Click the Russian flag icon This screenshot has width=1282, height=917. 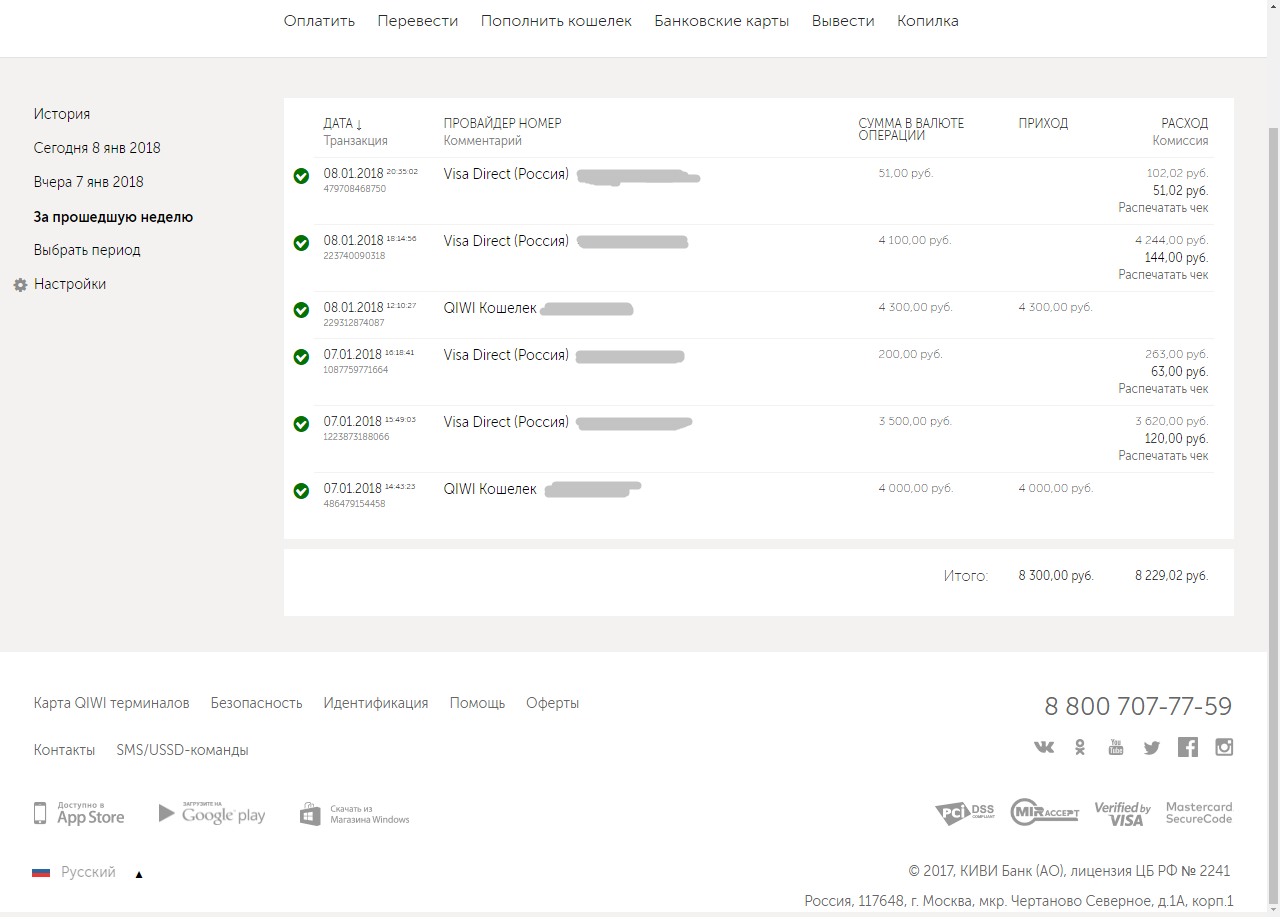pyautogui.click(x=41, y=873)
